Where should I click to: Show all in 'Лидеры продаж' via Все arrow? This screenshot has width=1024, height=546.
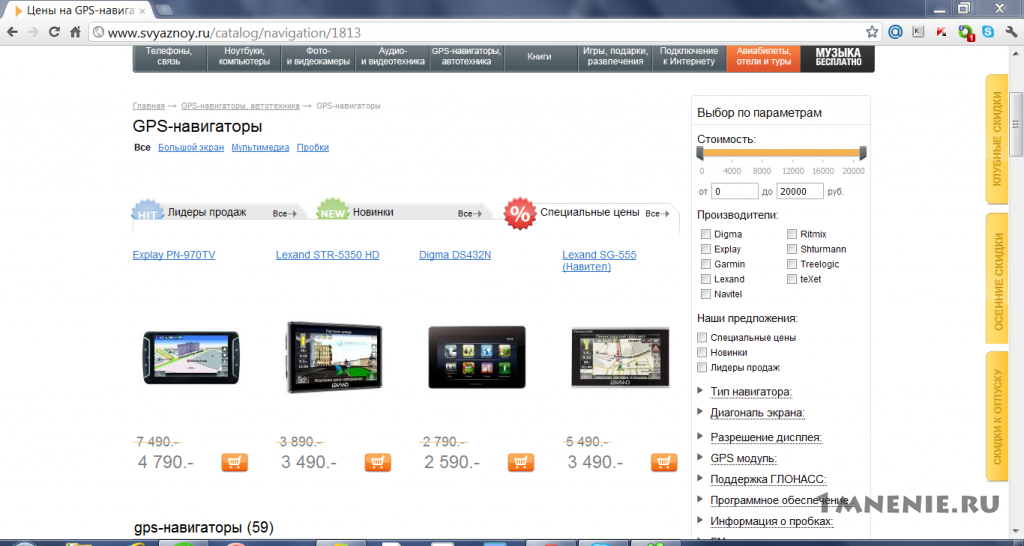coord(285,214)
